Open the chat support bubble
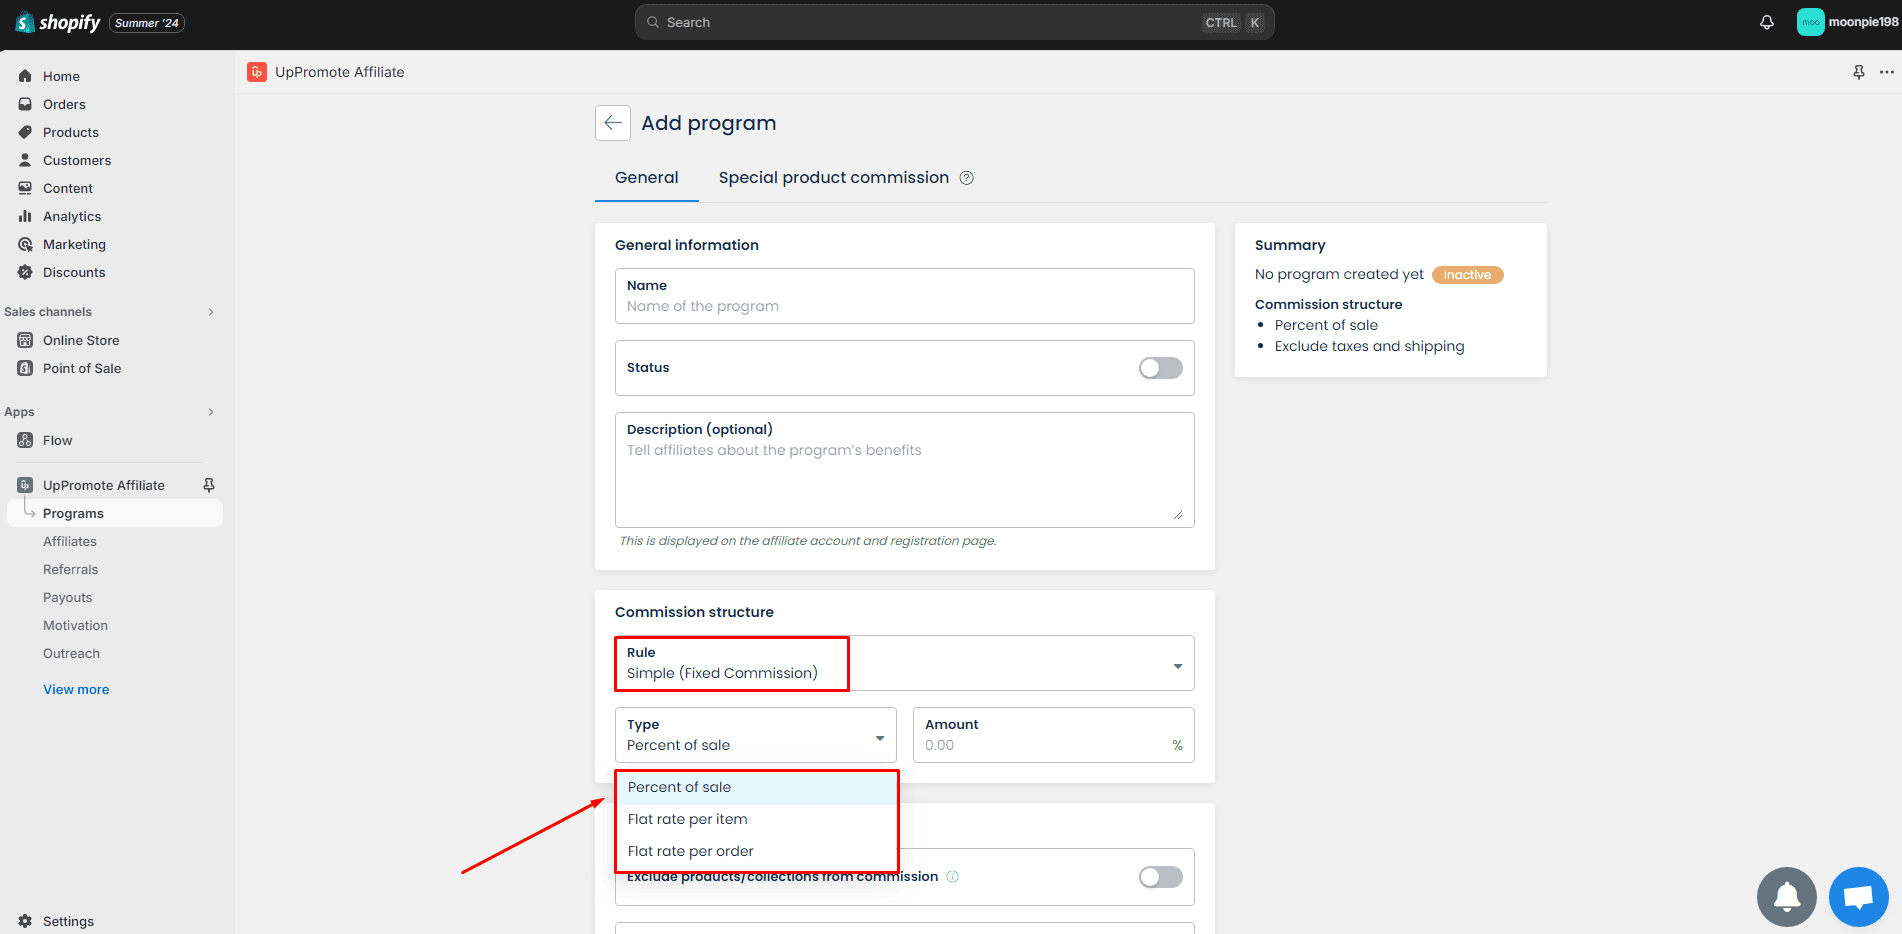Screen dimensions: 1902x934 coord(1859,897)
